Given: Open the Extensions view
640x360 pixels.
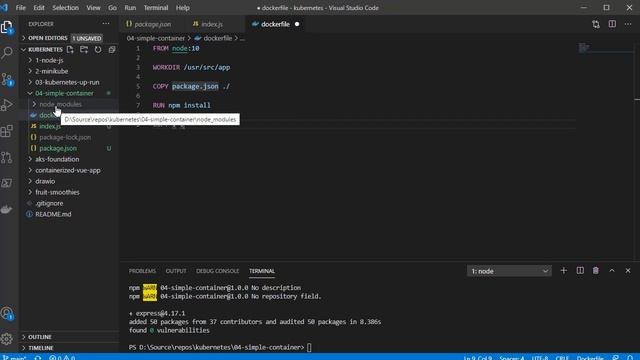Looking at the screenshot, I should [7, 131].
